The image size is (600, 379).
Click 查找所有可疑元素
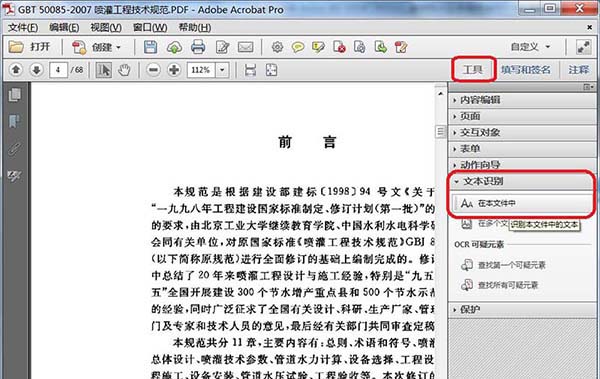[x=500, y=285]
